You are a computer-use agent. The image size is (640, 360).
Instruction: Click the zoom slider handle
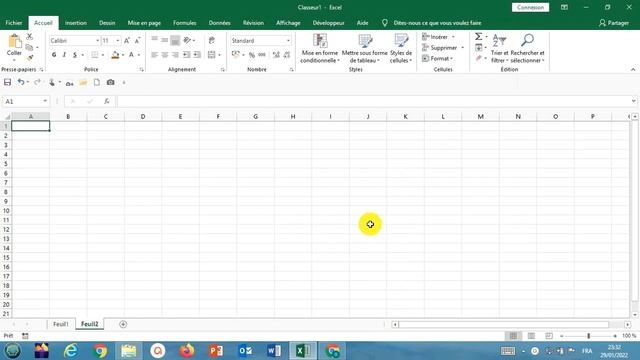click(589, 336)
